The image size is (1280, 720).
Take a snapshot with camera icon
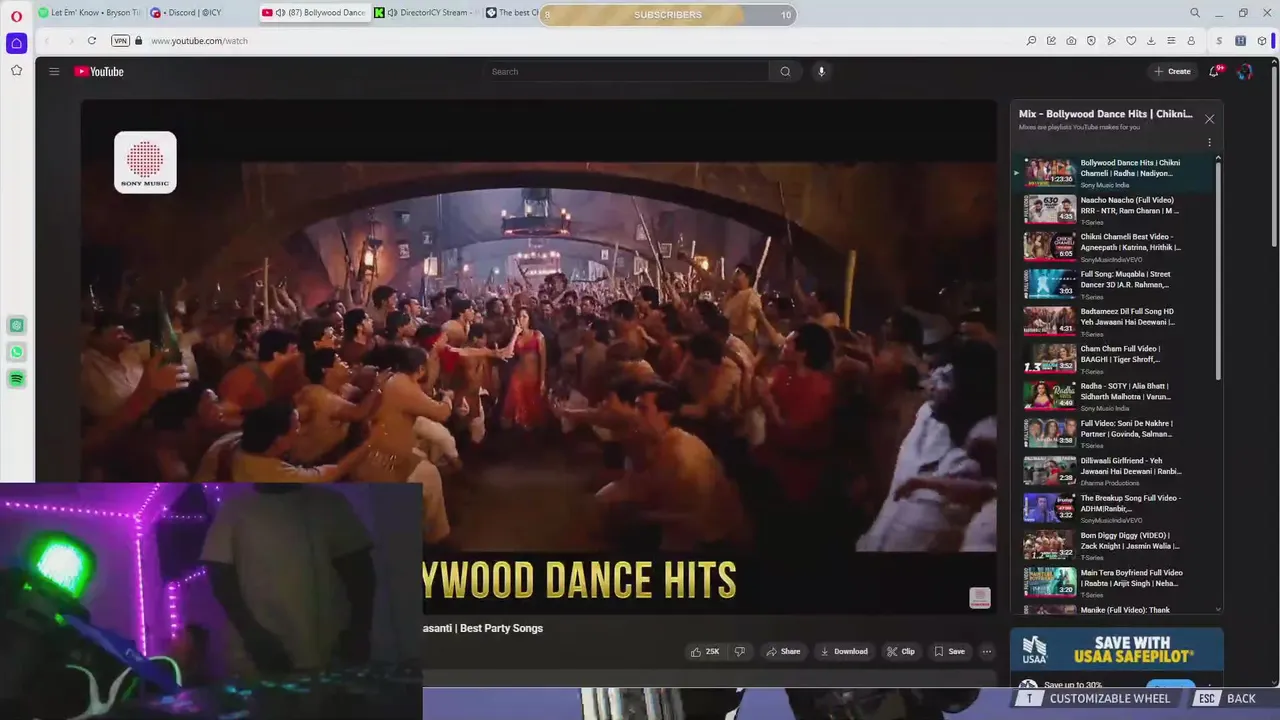point(1071,41)
